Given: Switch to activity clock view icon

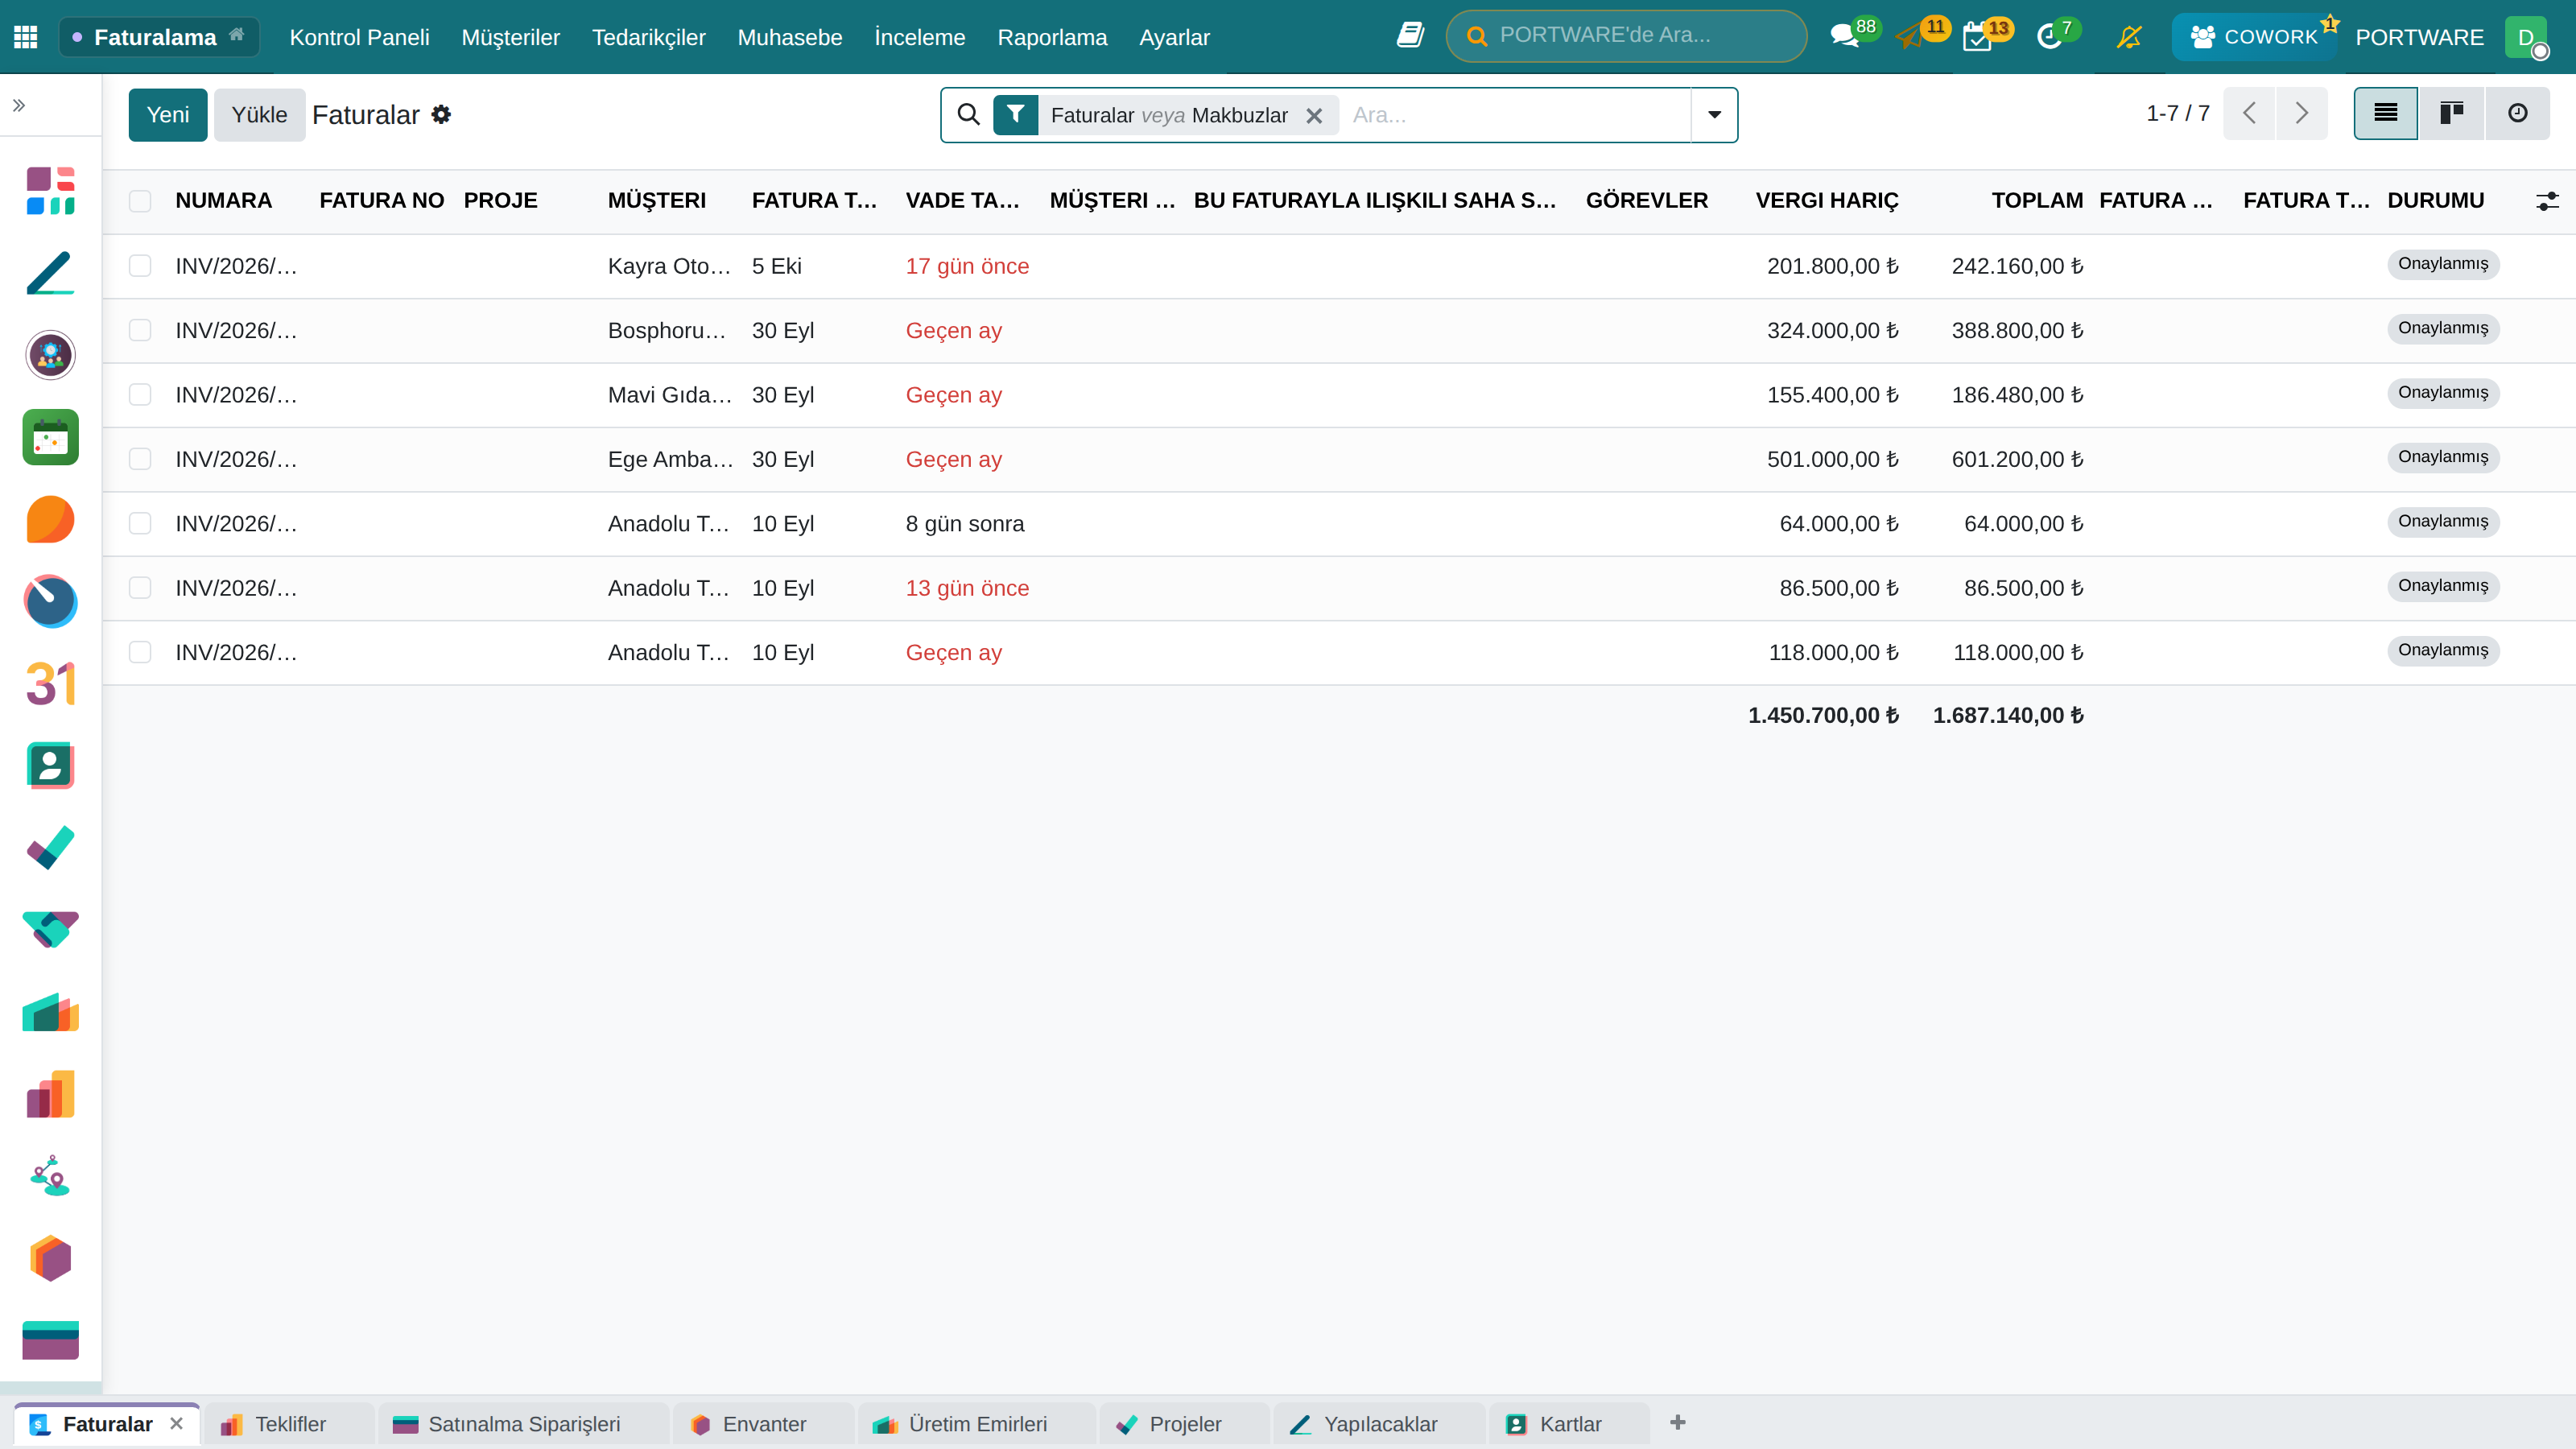Looking at the screenshot, I should click(x=2517, y=113).
